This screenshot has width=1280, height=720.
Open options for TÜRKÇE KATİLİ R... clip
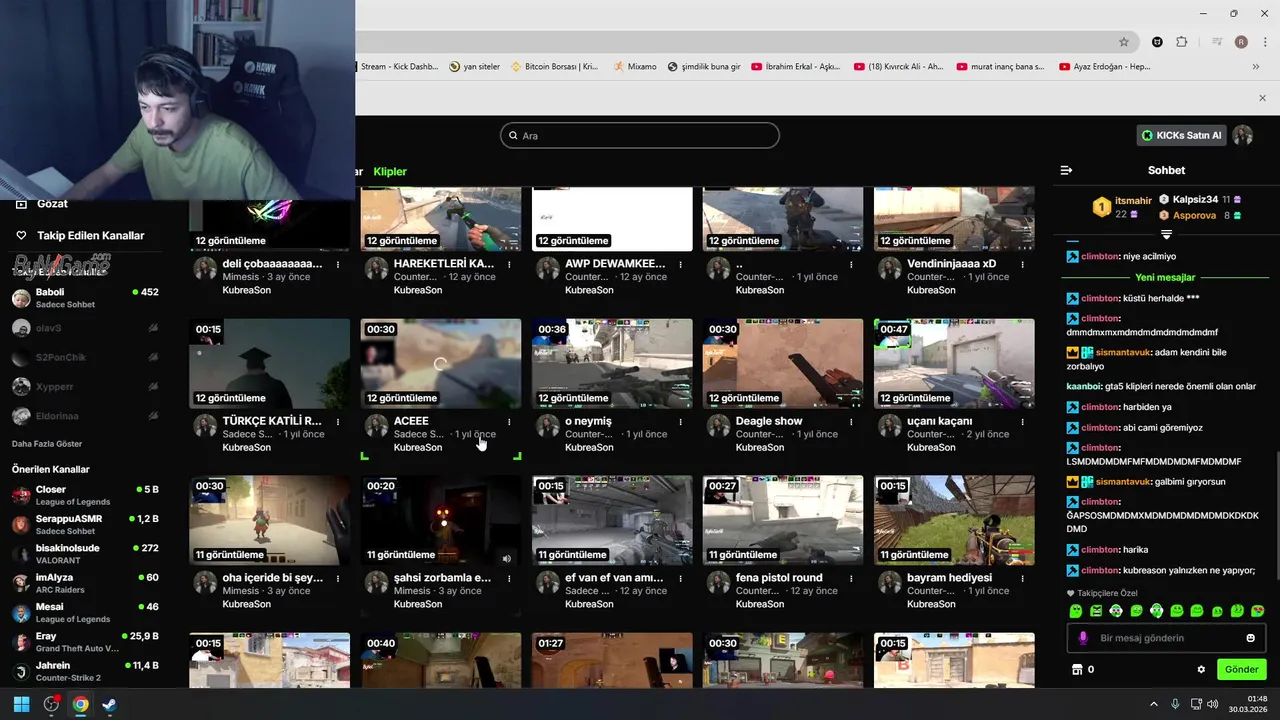pyautogui.click(x=338, y=421)
